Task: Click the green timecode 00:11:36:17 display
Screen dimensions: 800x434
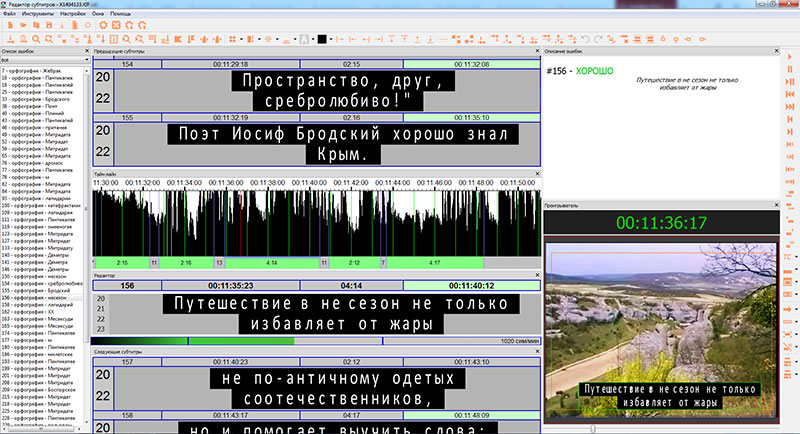Action: (x=661, y=223)
